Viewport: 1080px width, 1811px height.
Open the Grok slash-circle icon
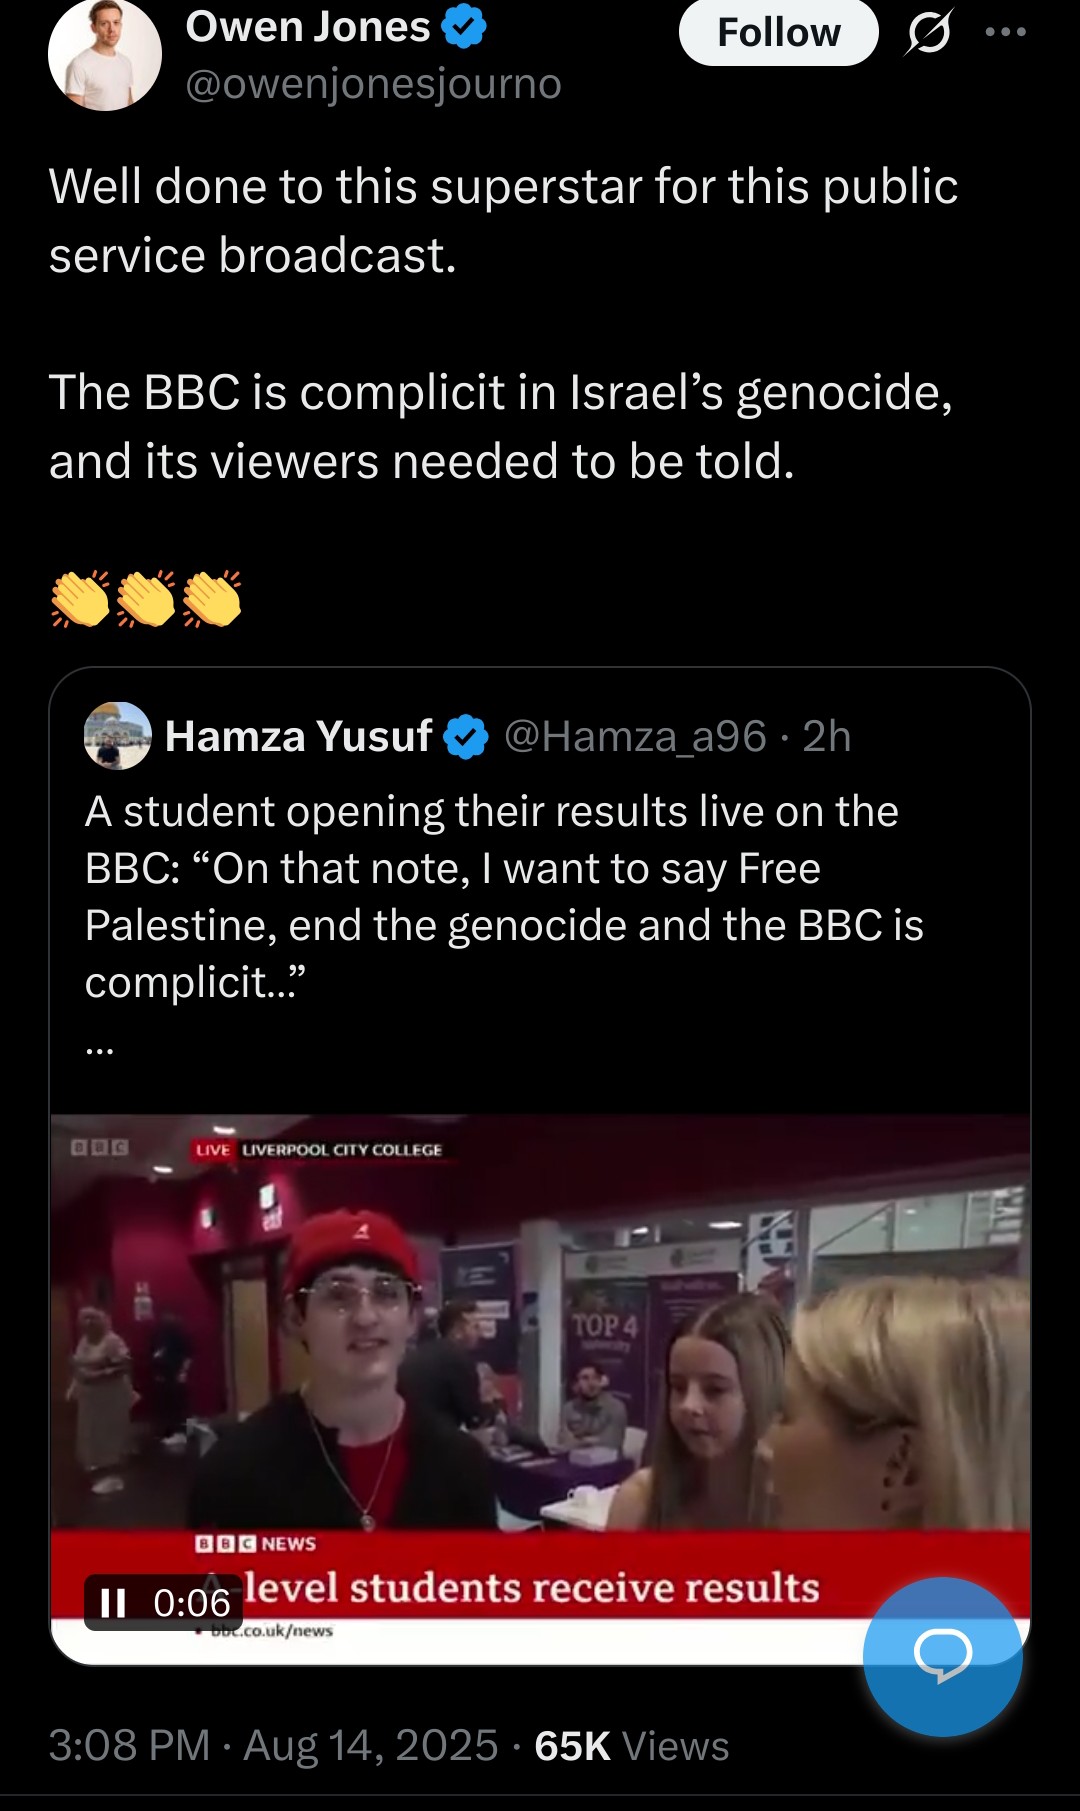[929, 32]
